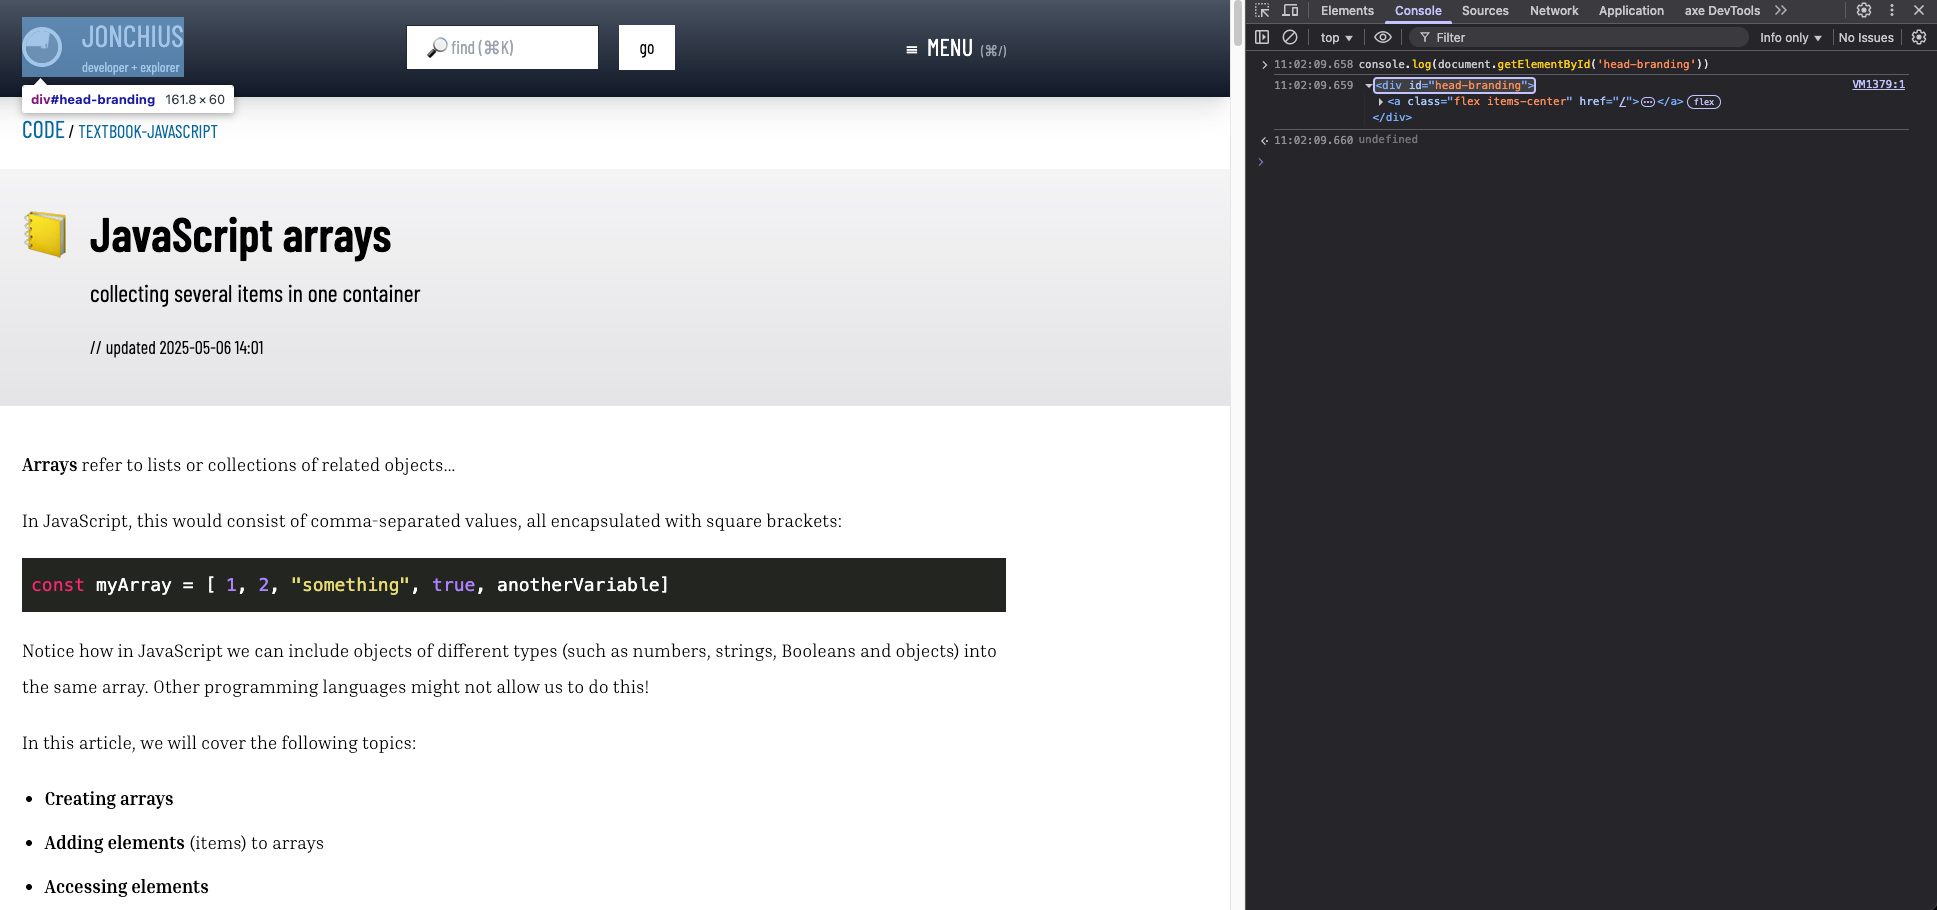Focus the console Filter field
The width and height of the screenshot is (1937, 910).
click(1578, 38)
